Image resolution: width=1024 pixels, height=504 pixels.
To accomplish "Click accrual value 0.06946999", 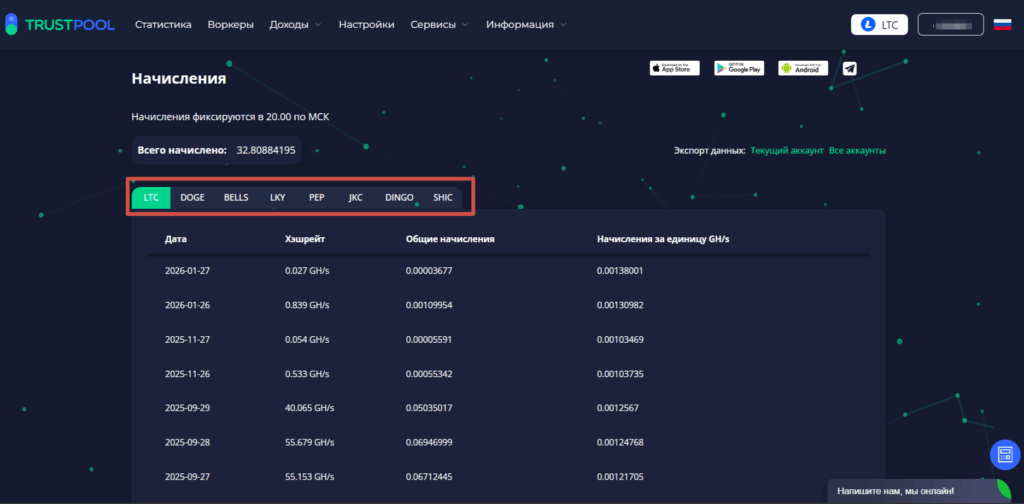I will click(429, 443).
